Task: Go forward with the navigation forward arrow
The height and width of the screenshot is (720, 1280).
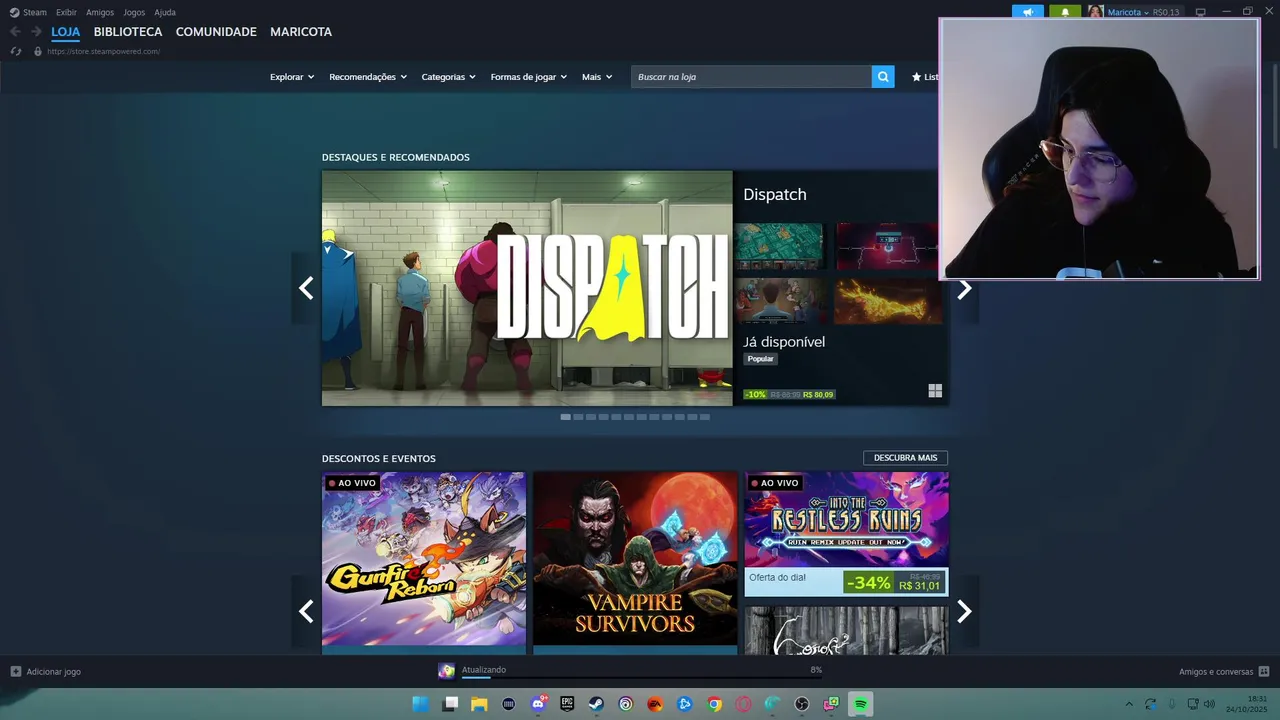Action: (x=36, y=32)
